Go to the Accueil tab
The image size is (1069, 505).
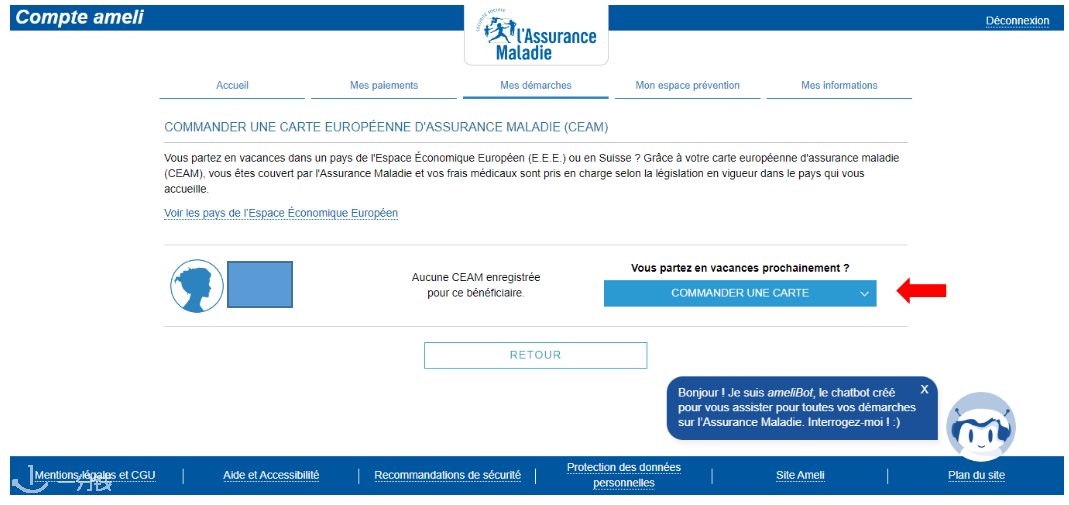pyautogui.click(x=232, y=86)
